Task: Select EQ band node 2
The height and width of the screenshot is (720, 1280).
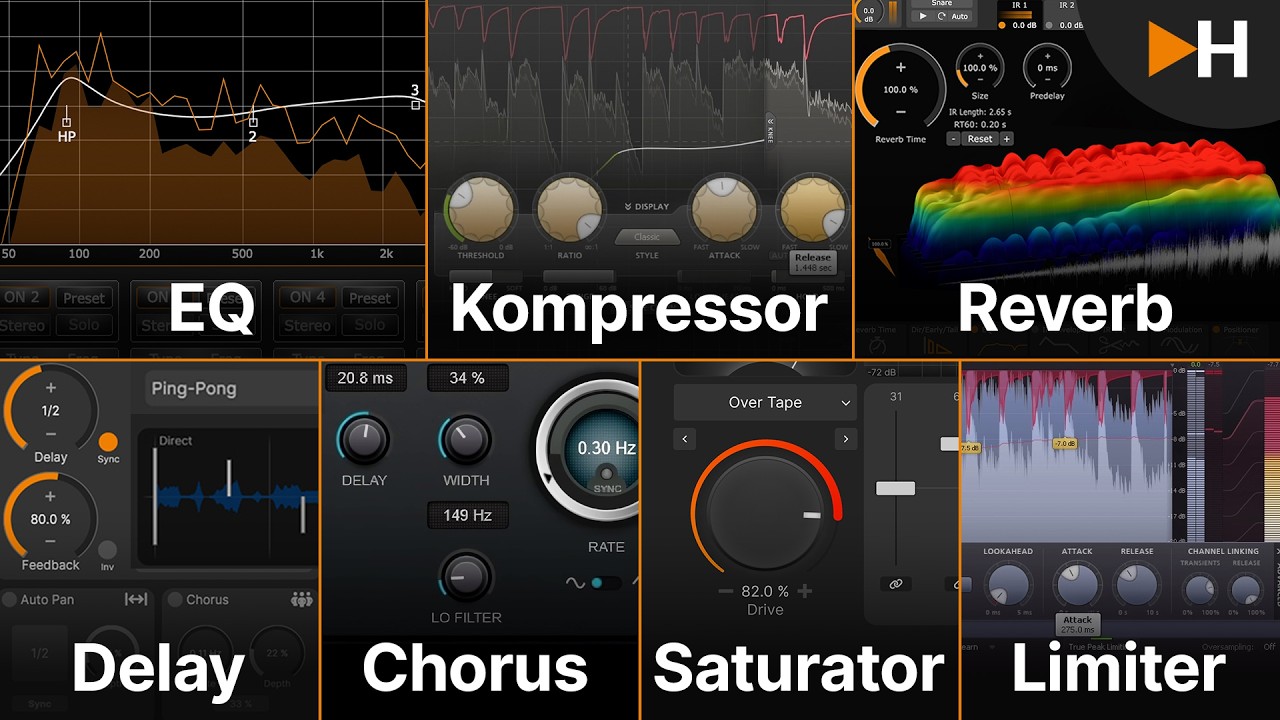Action: point(253,122)
